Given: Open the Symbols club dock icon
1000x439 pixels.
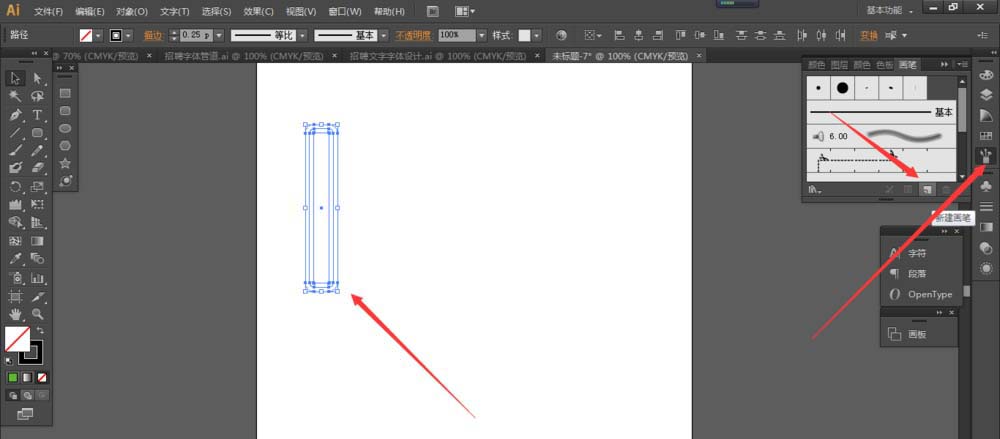Looking at the screenshot, I should pyautogui.click(x=986, y=186).
